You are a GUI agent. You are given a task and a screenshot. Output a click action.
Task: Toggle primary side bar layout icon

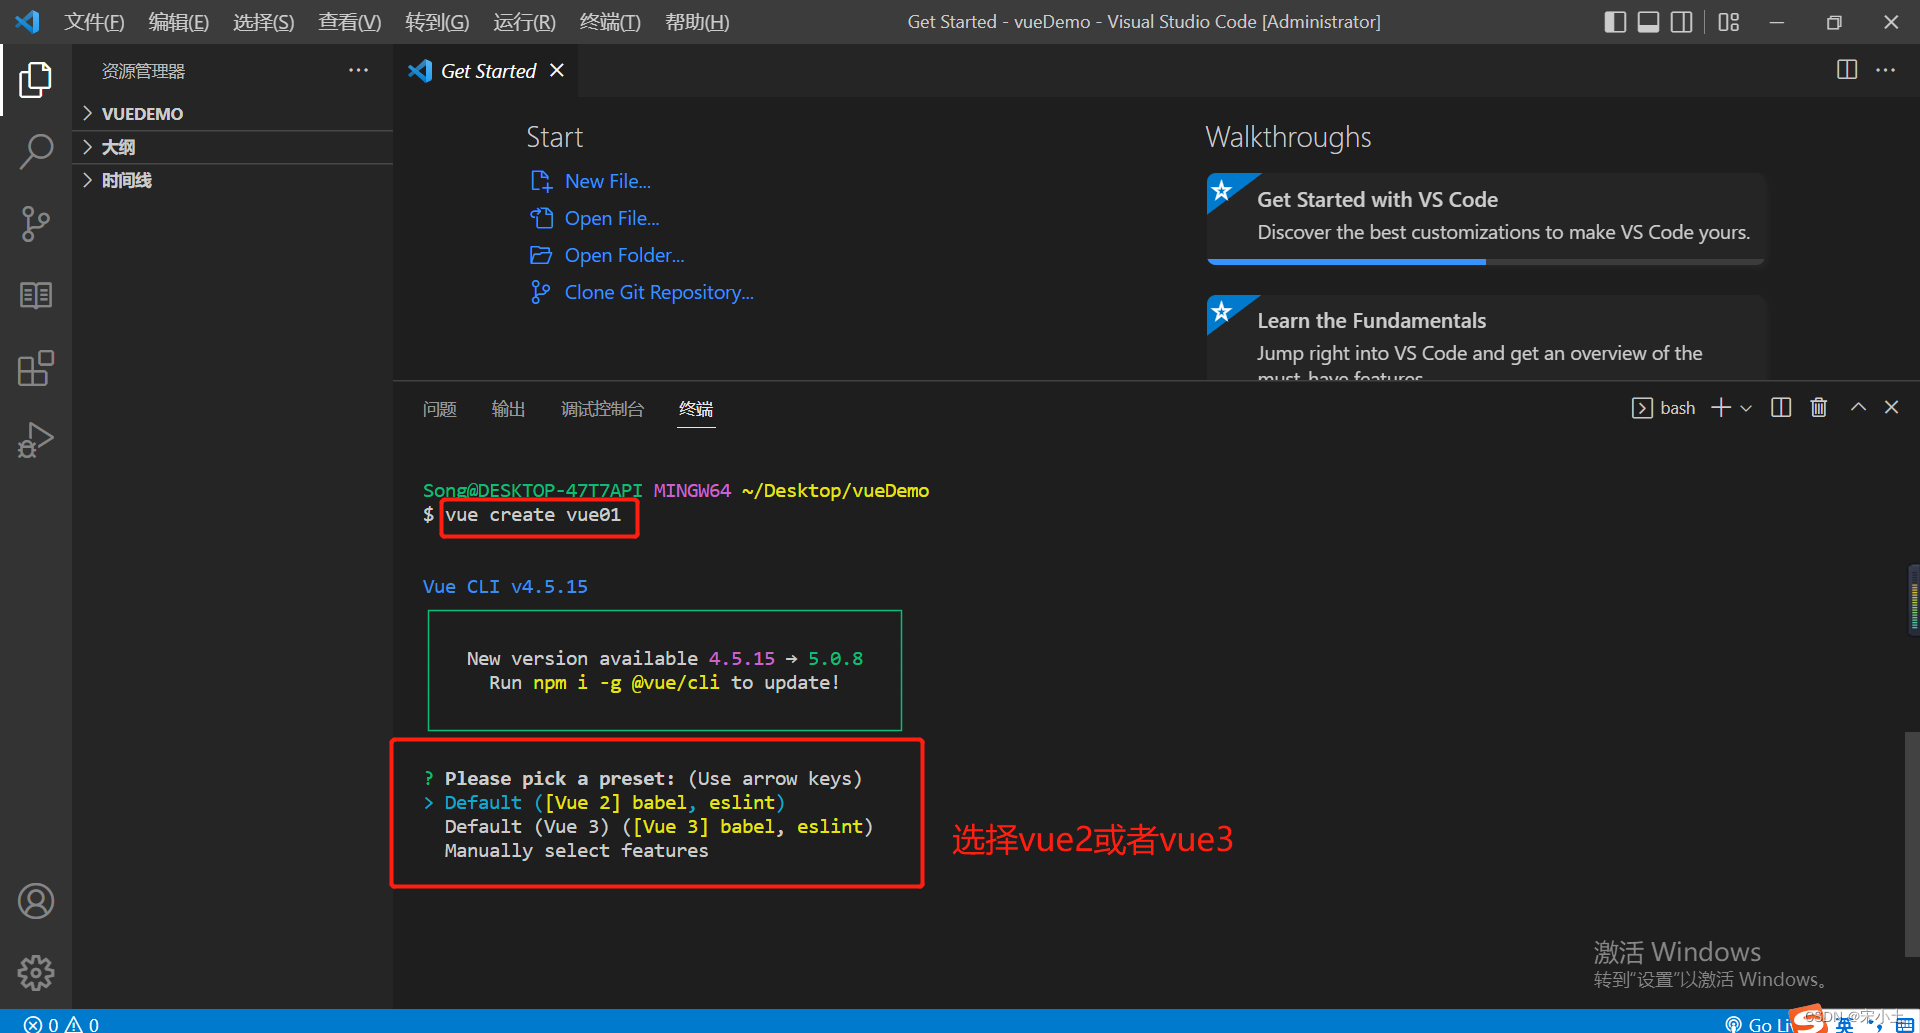(1615, 21)
